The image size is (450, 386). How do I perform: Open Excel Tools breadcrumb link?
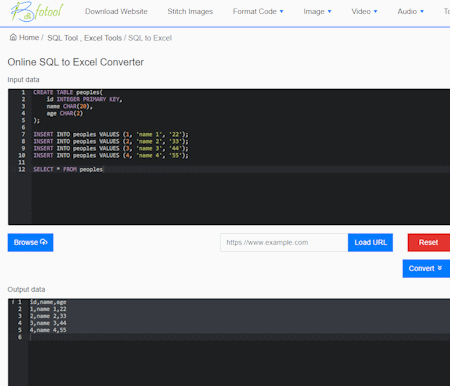coord(103,38)
